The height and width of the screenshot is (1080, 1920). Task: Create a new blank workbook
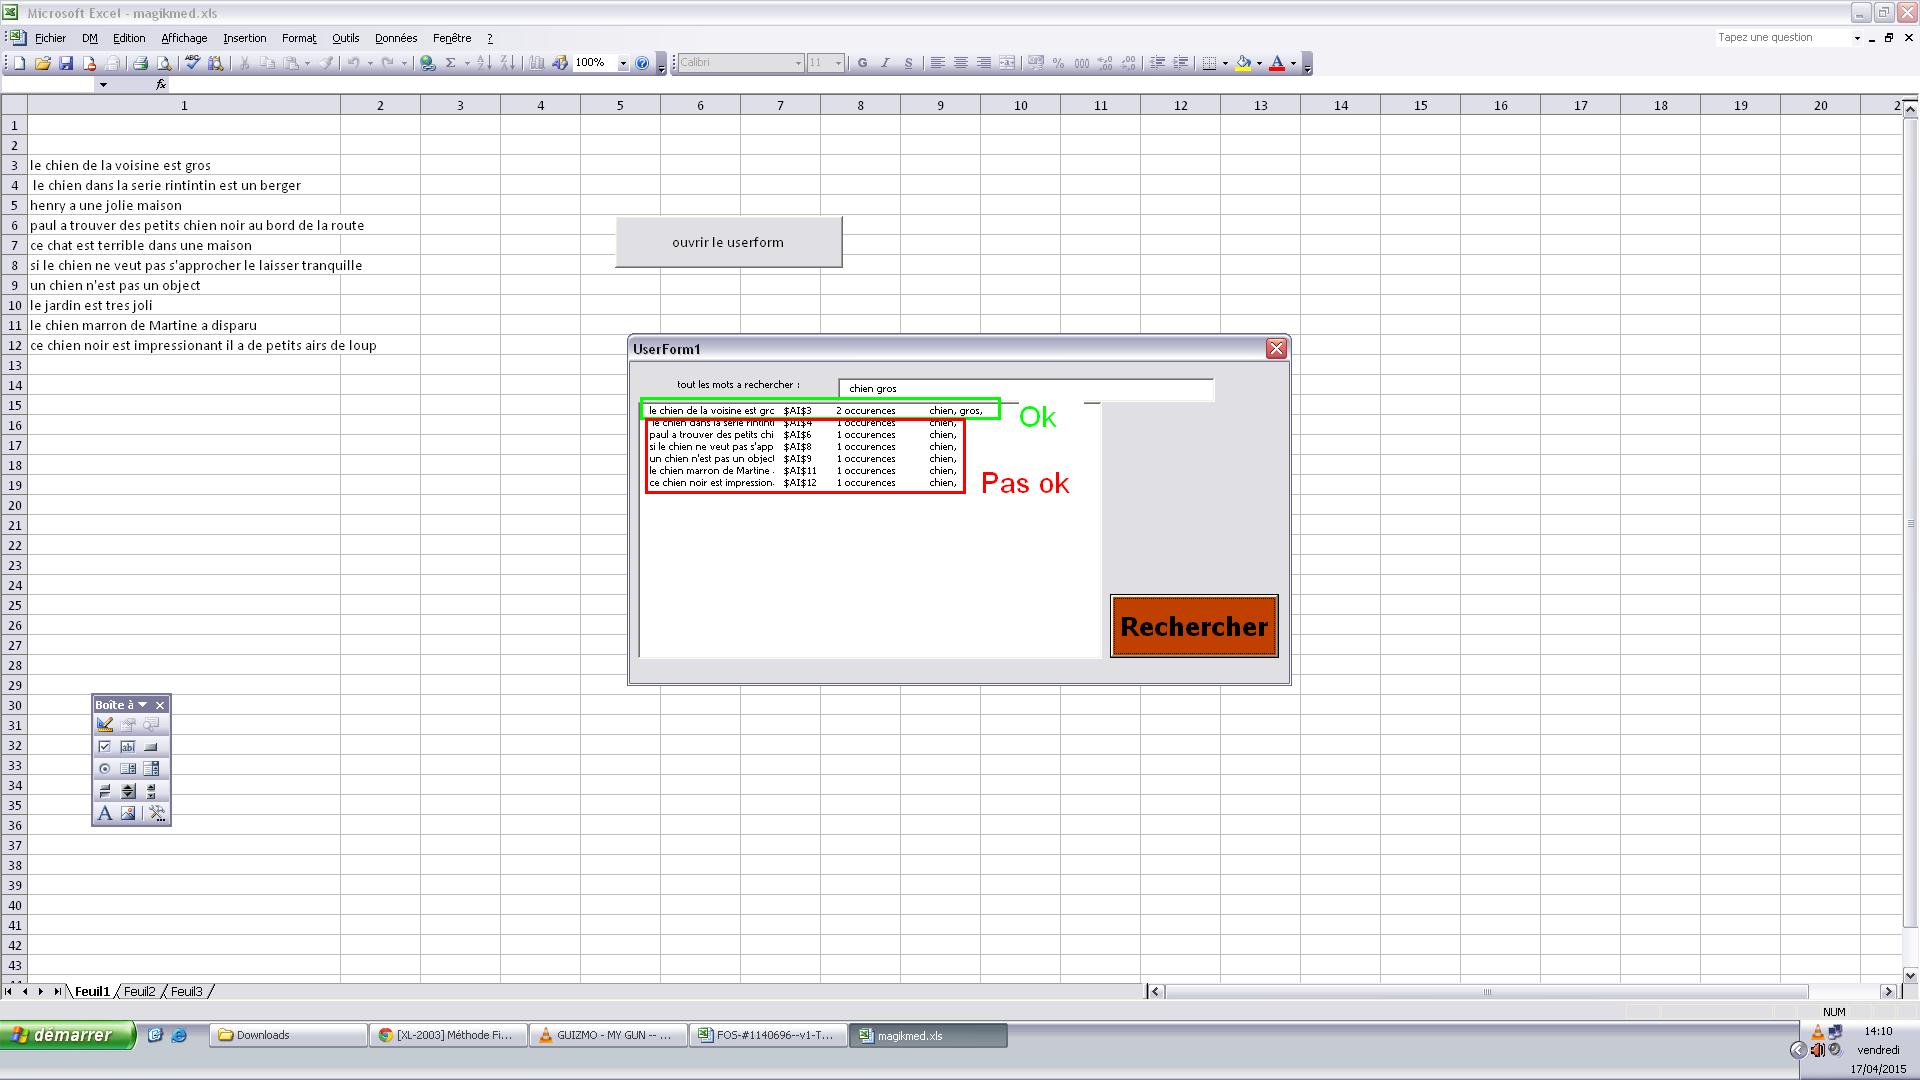[19, 63]
